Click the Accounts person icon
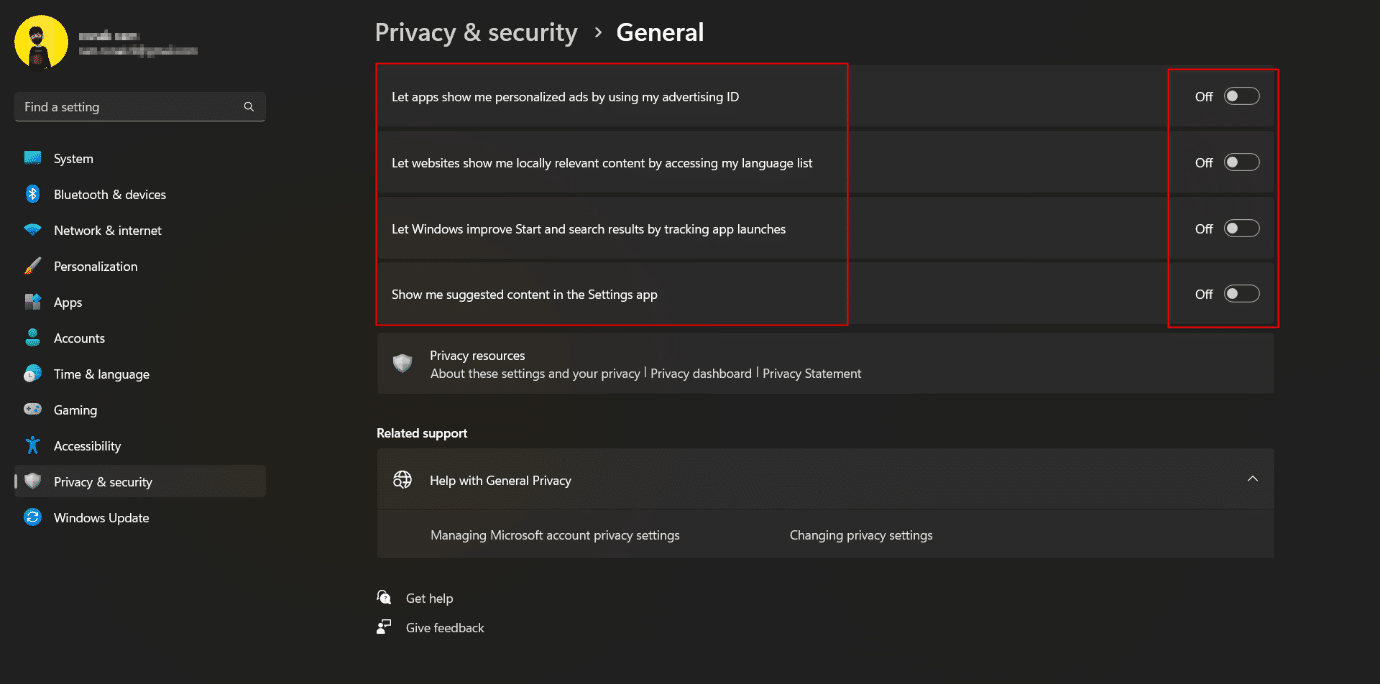The height and width of the screenshot is (684, 1380). point(33,338)
